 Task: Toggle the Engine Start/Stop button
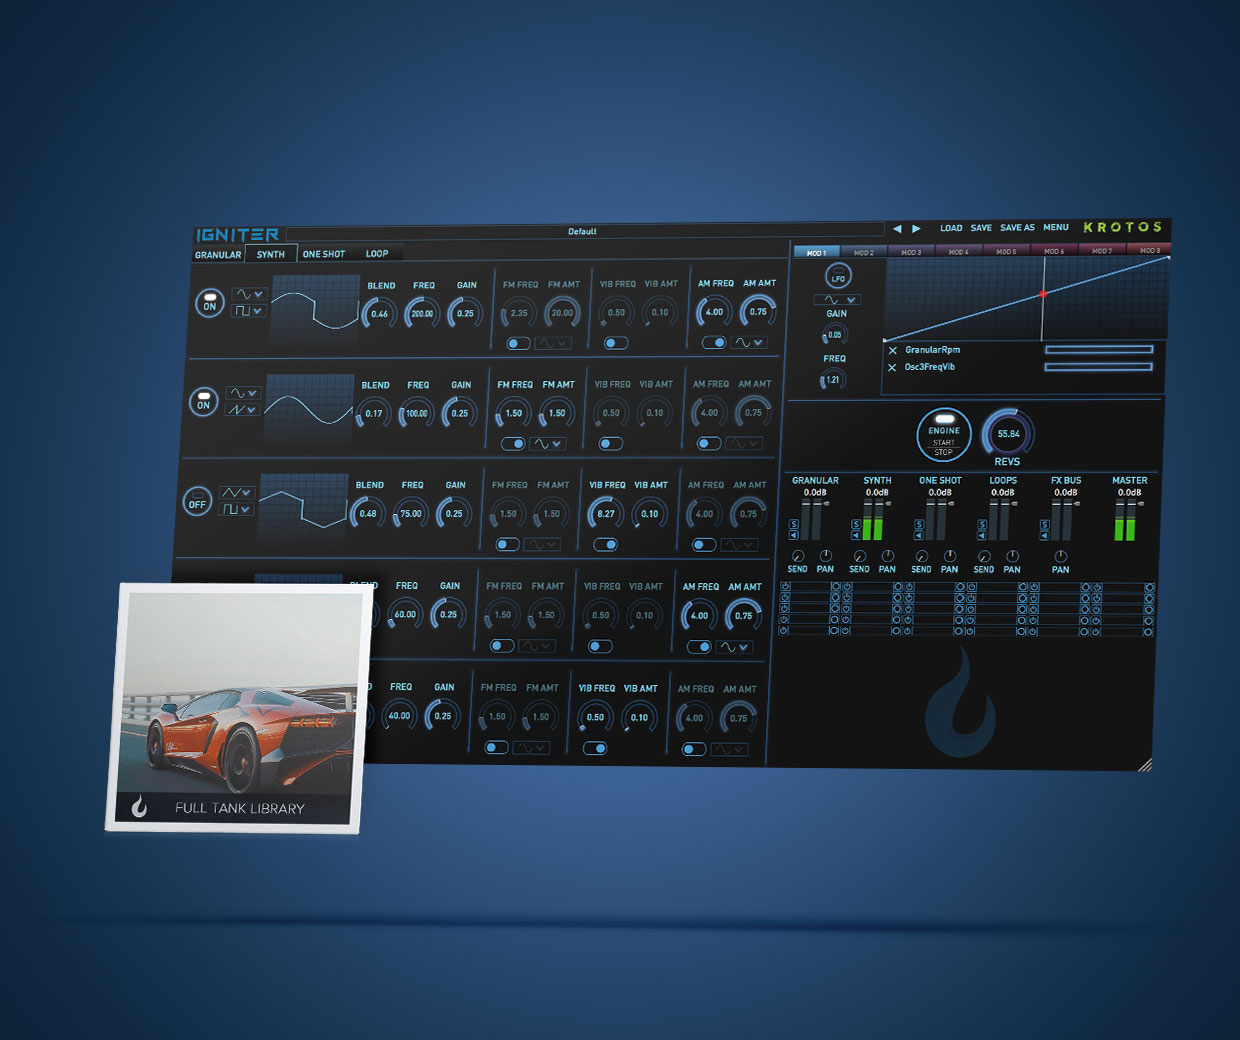944,436
